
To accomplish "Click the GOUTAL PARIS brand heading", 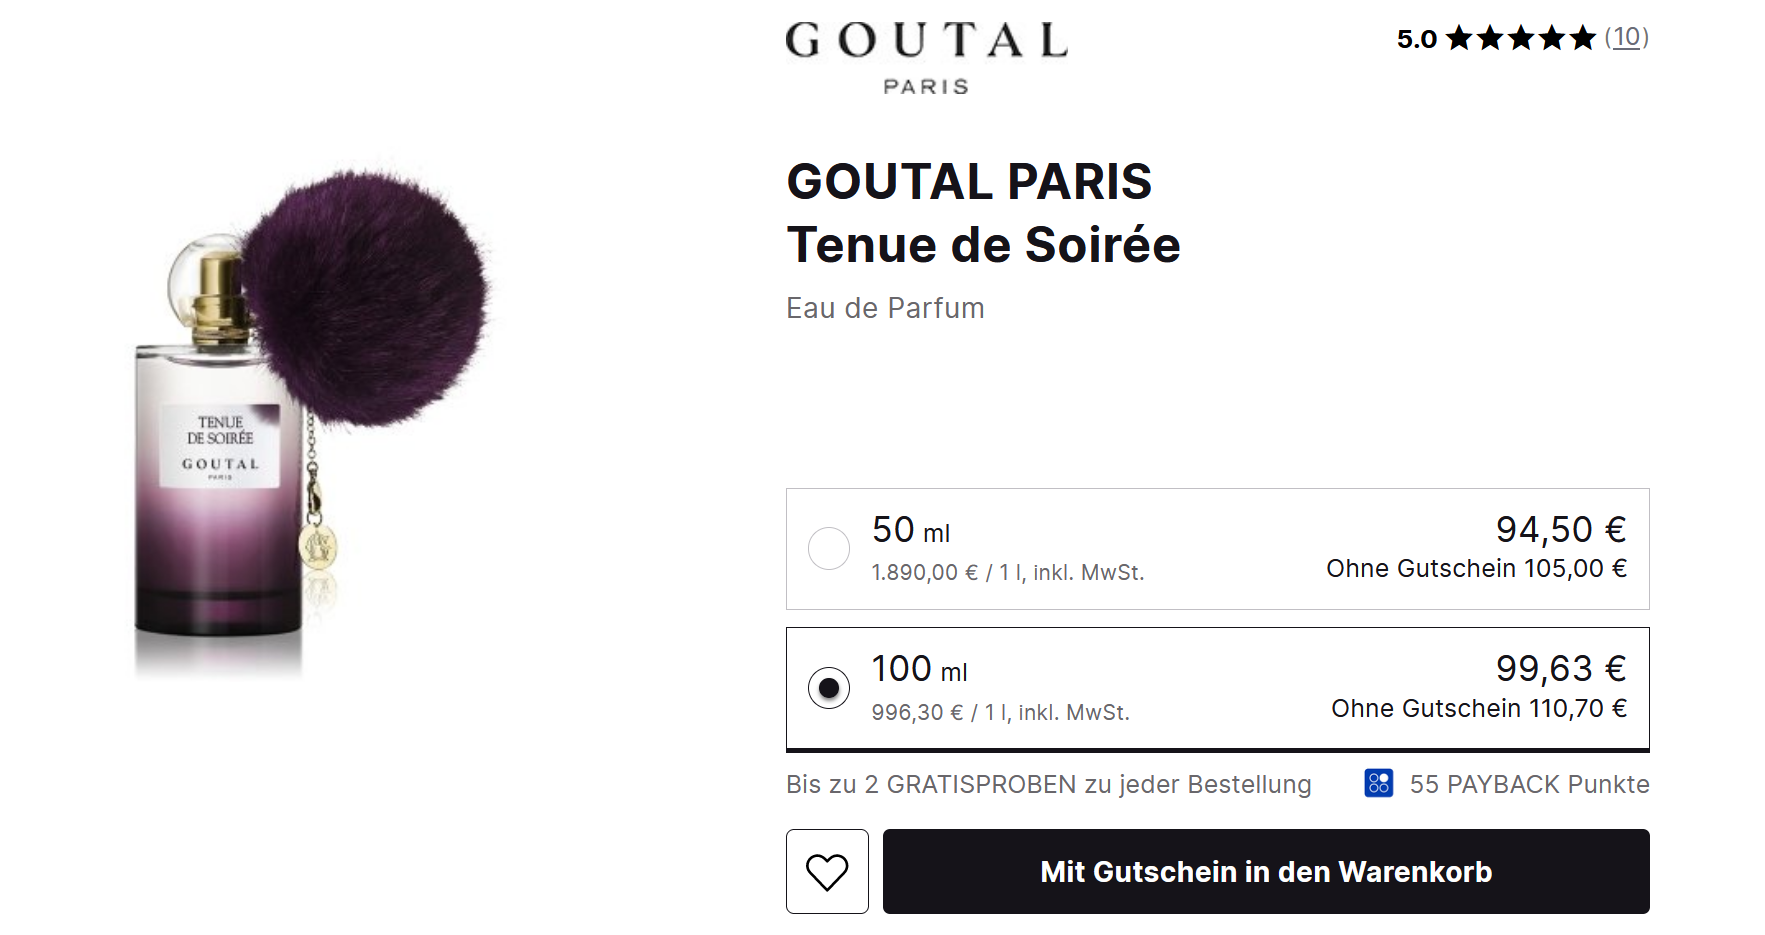I will tap(969, 182).
